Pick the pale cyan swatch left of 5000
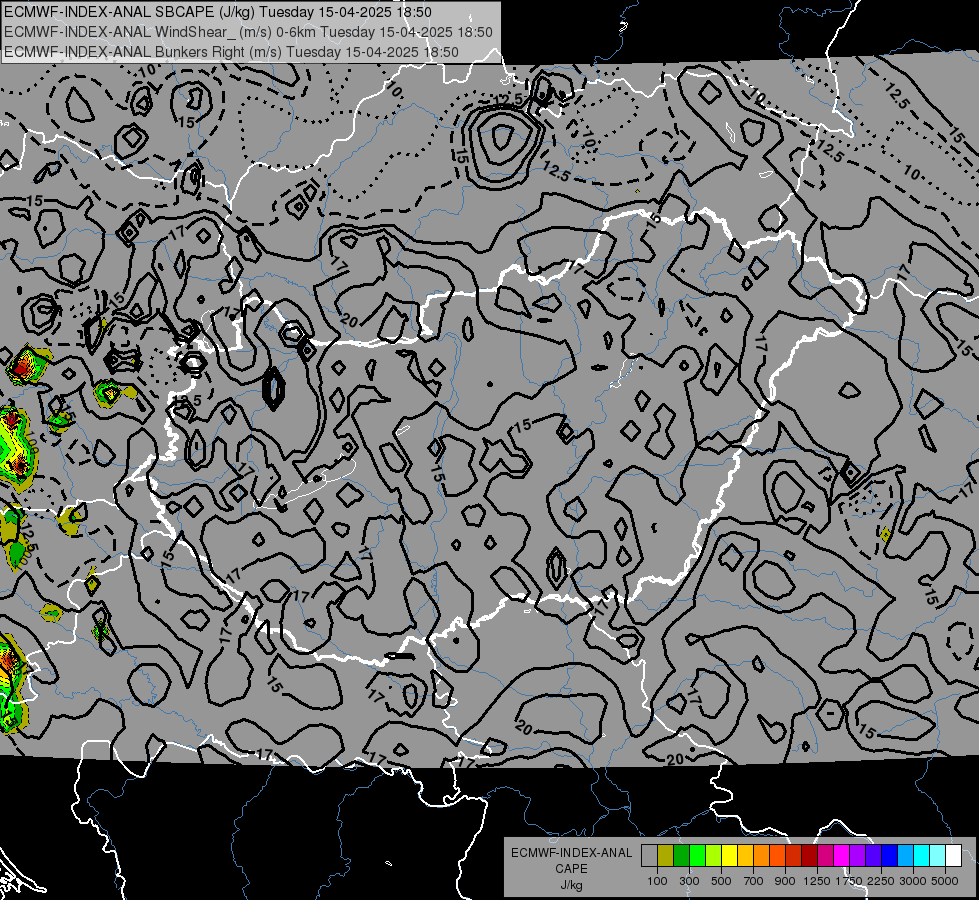979x900 pixels. tap(937, 856)
